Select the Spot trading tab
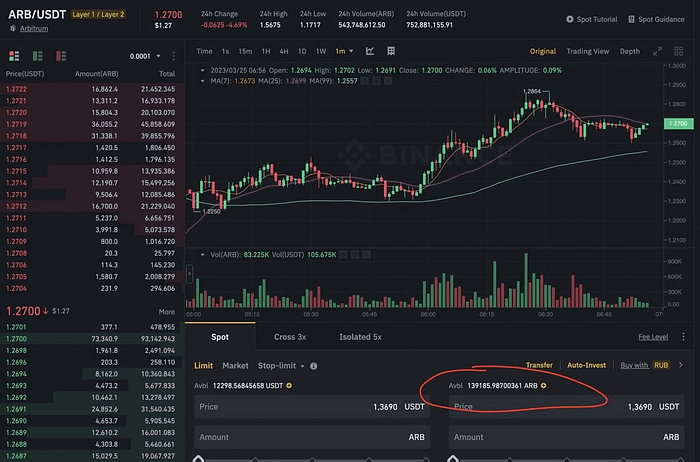This screenshot has height=462, width=700. point(220,337)
